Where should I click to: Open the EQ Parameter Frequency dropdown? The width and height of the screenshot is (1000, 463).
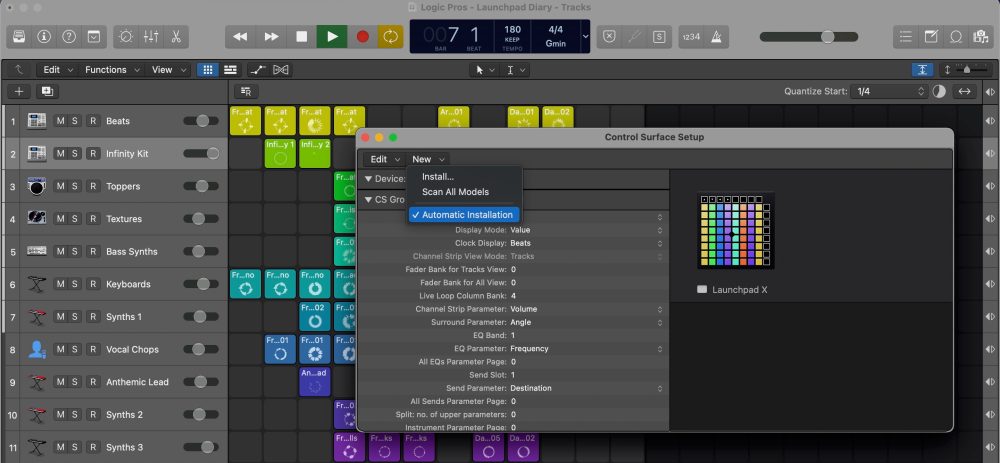pos(586,349)
